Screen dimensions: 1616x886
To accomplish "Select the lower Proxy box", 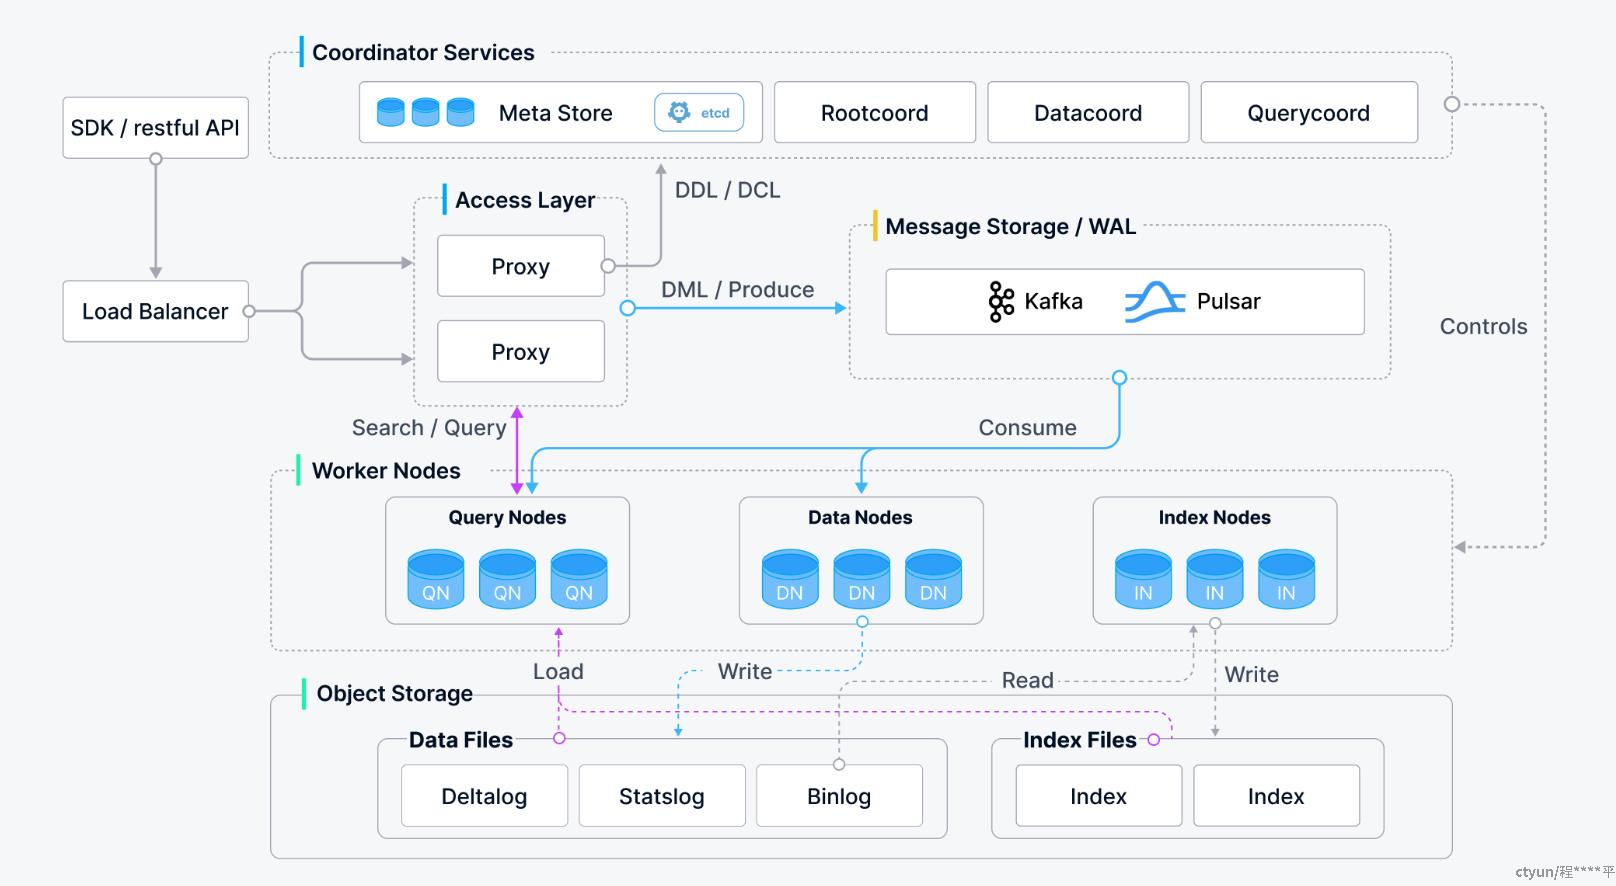I will pyautogui.click(x=521, y=351).
